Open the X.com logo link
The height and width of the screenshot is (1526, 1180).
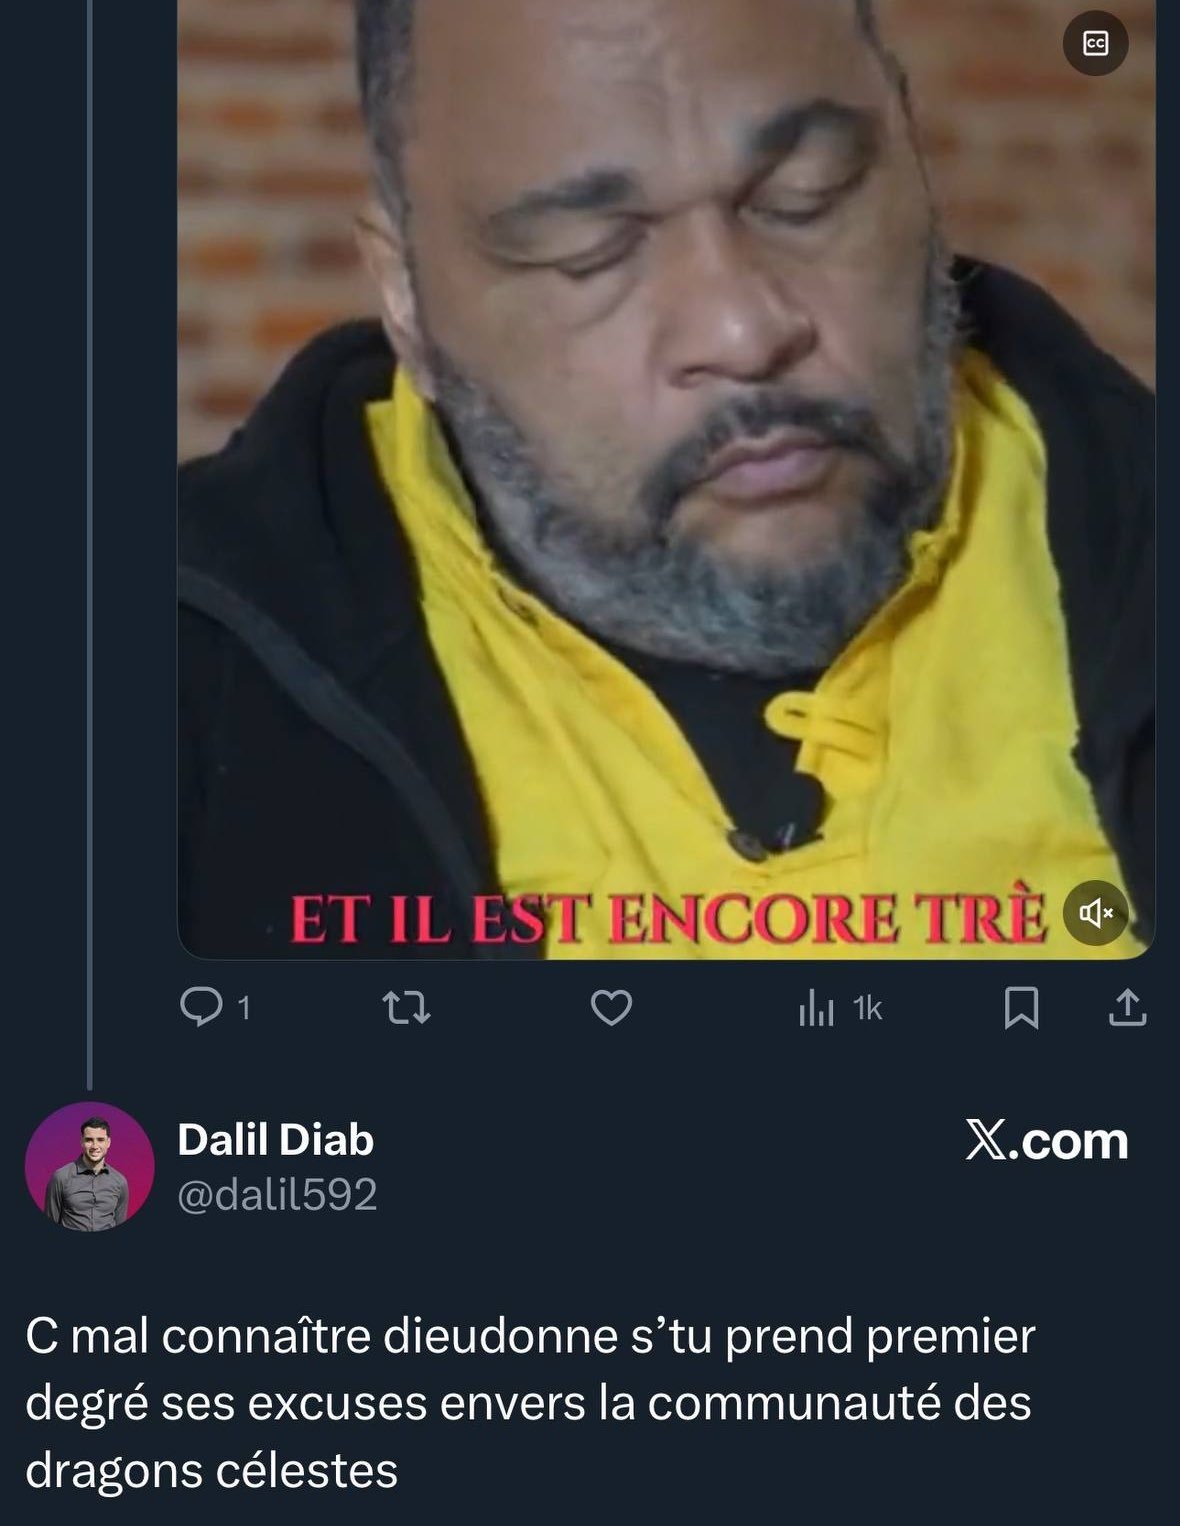tap(1046, 1141)
